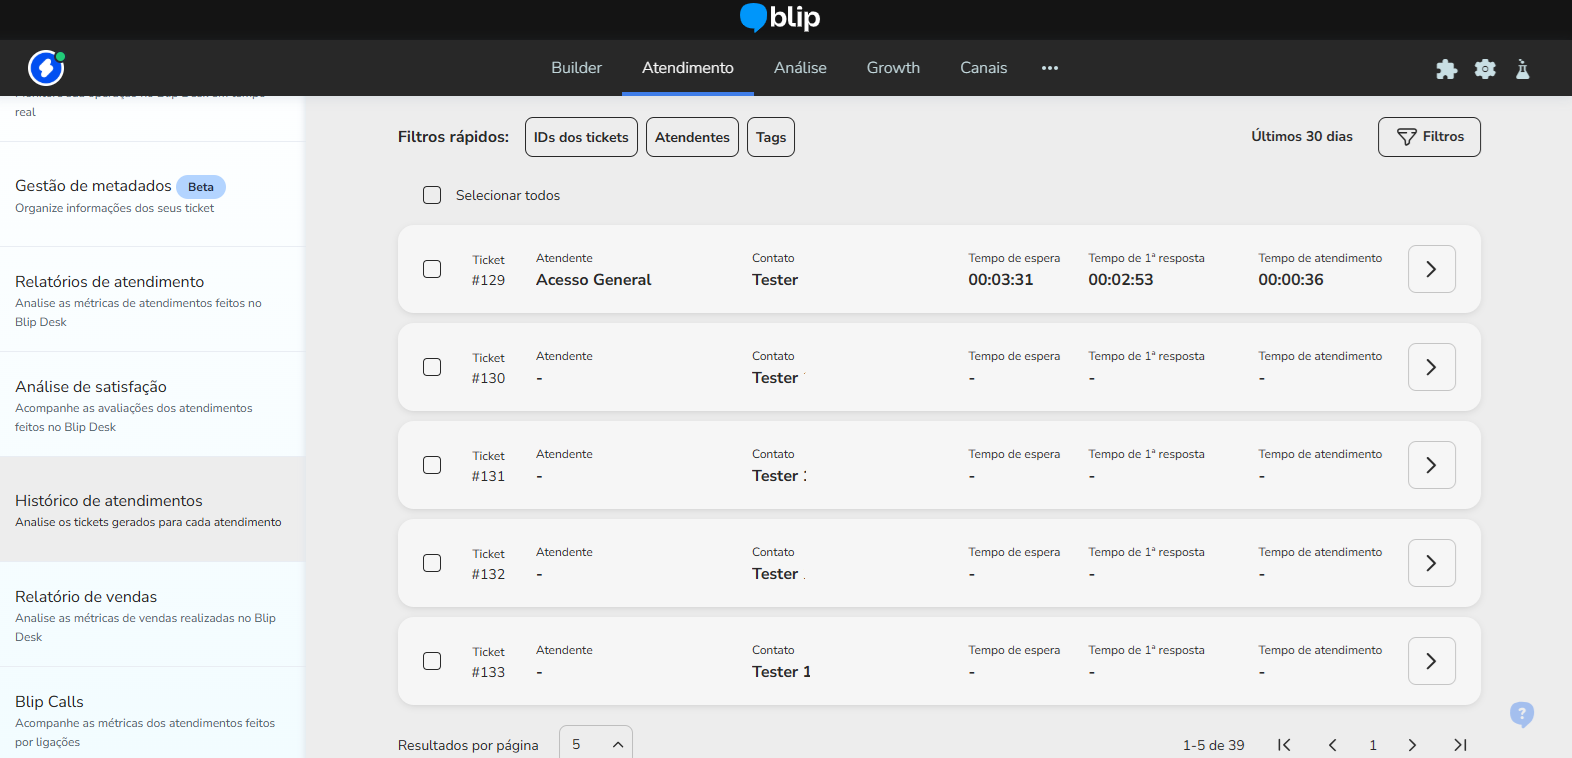Open the Growth tab
1572x758 pixels.
tap(893, 68)
